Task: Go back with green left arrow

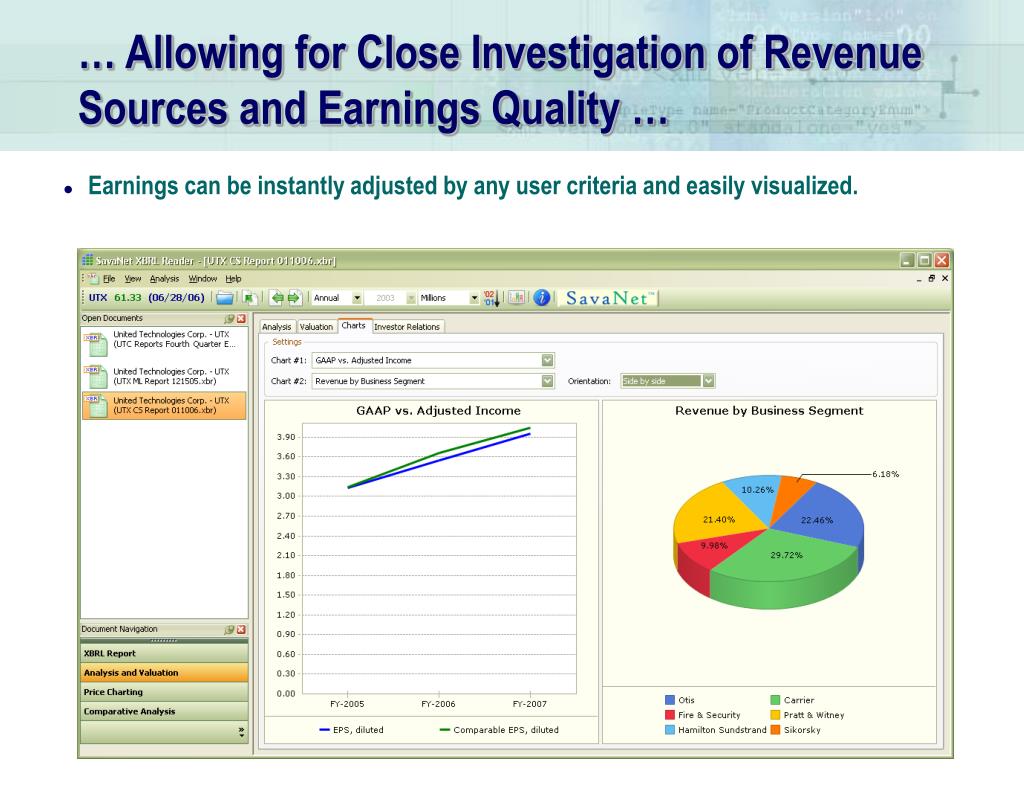Action: 278,298
